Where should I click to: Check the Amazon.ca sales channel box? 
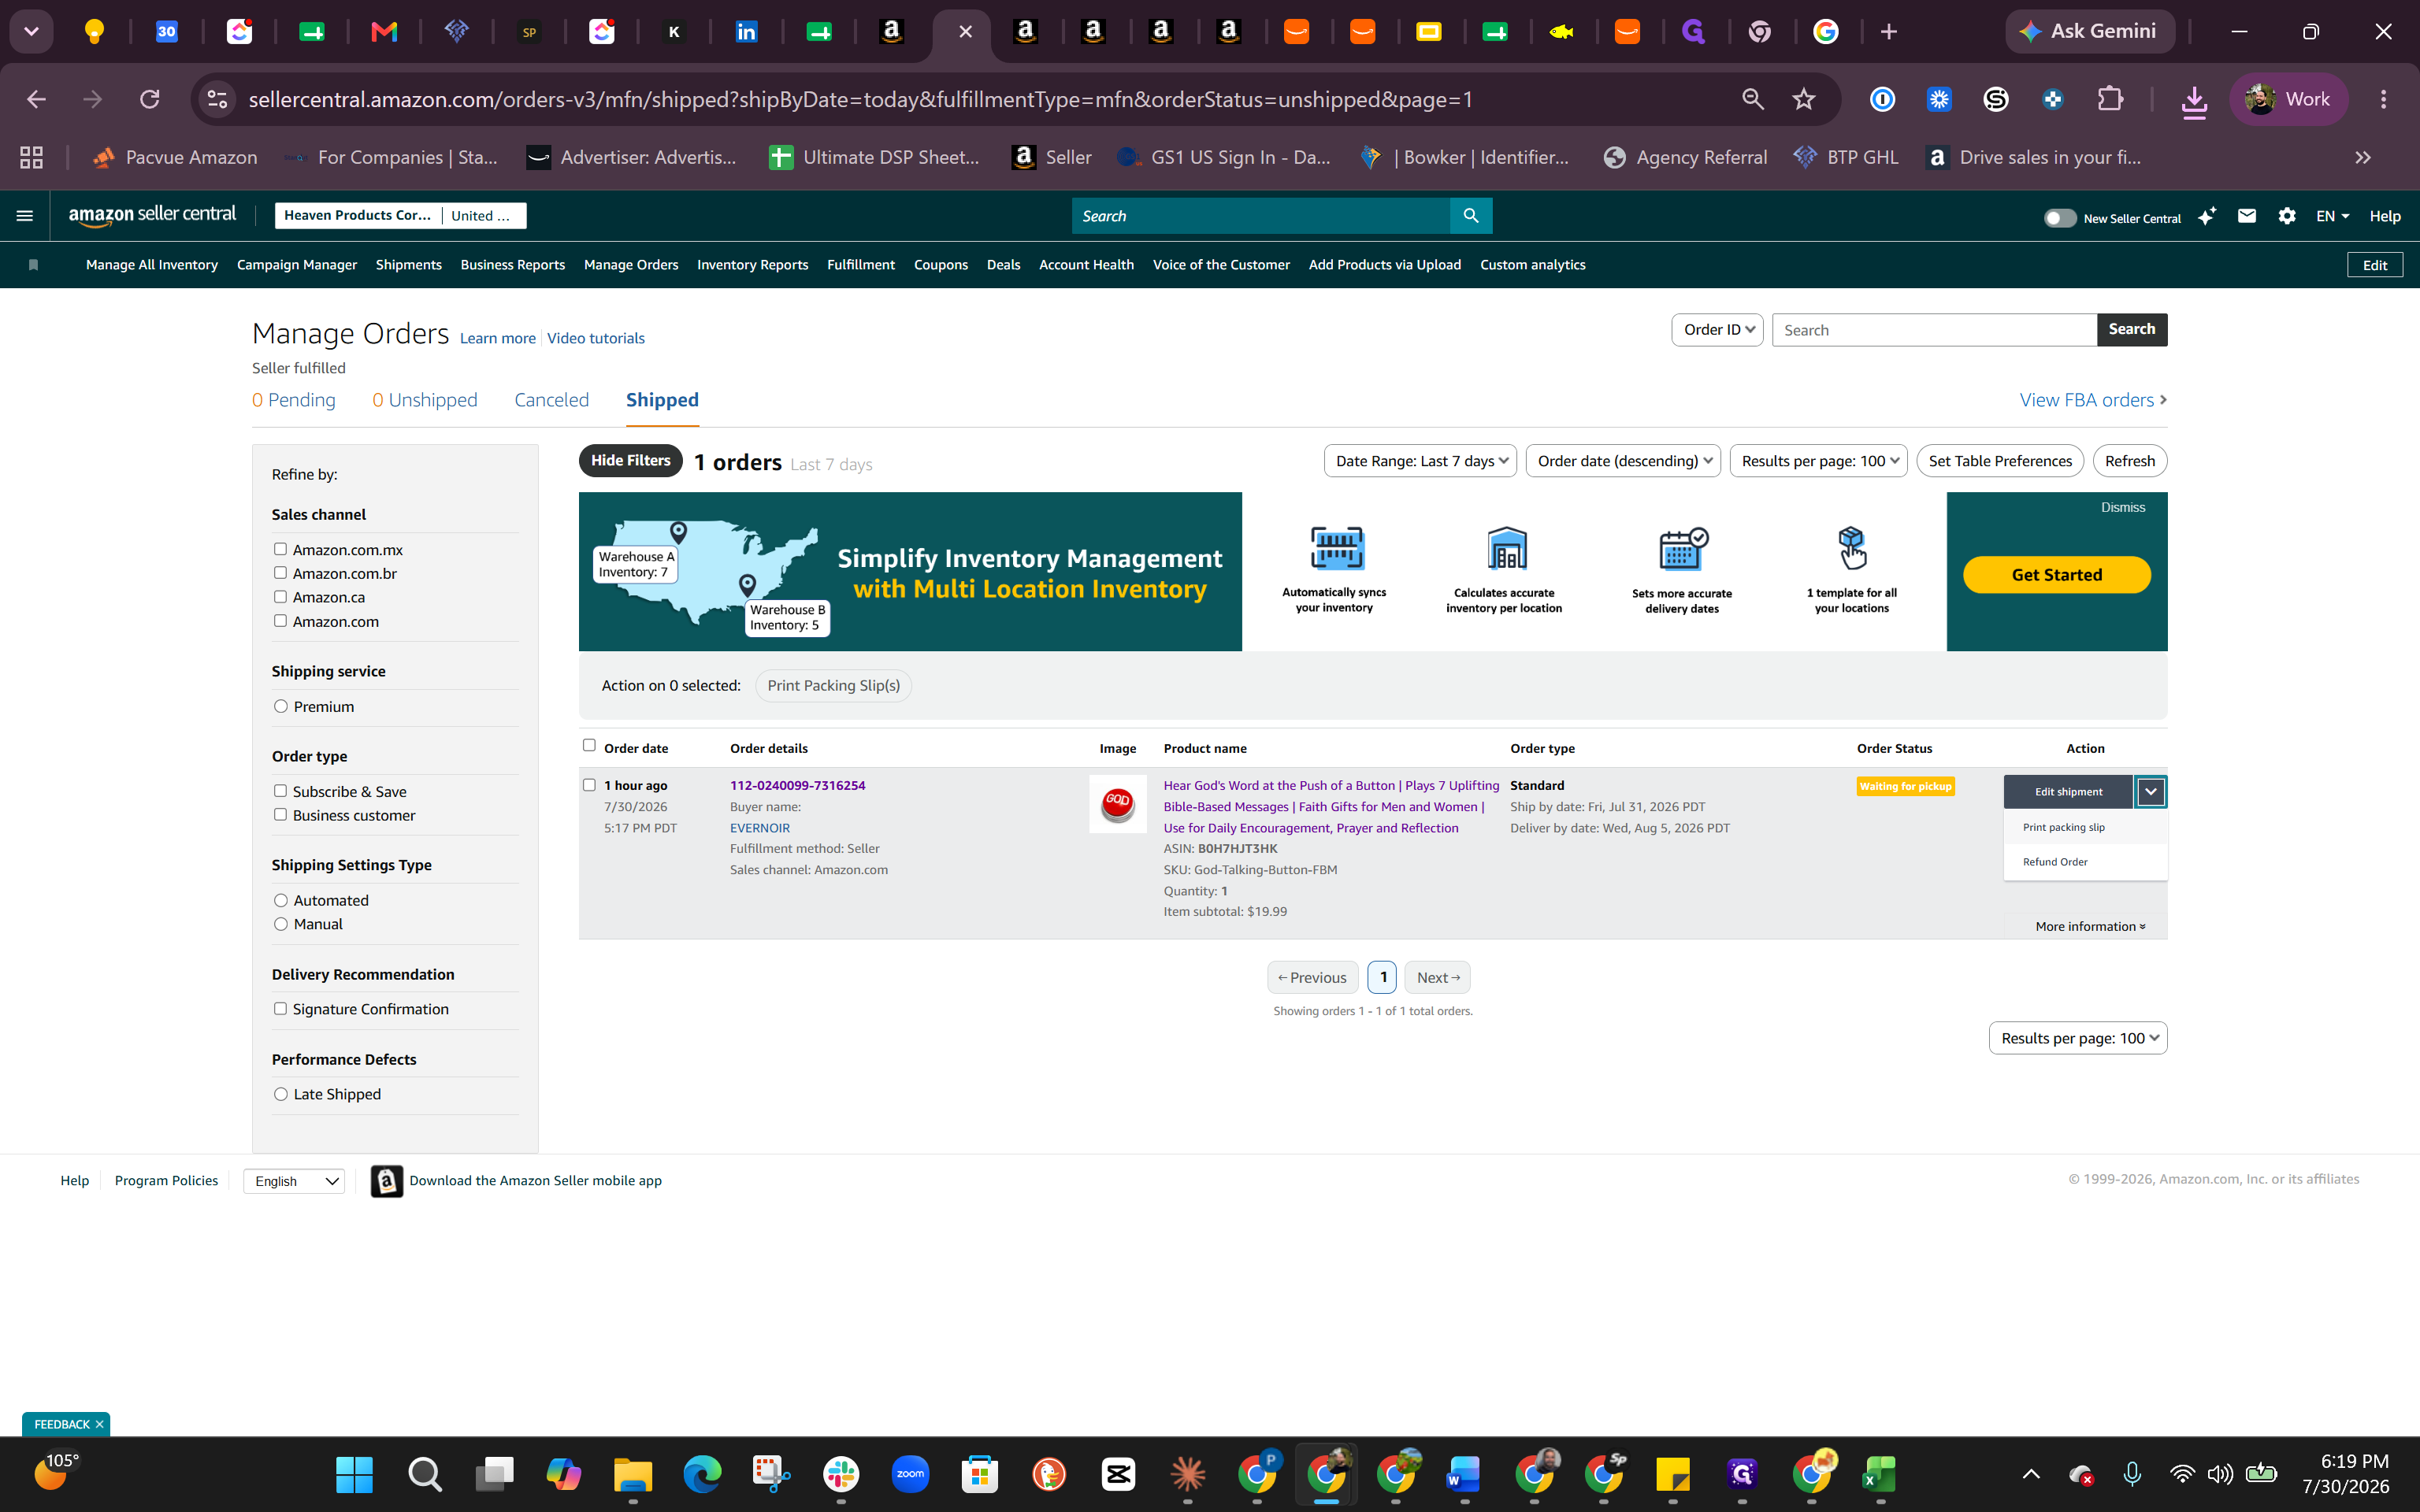[280, 597]
